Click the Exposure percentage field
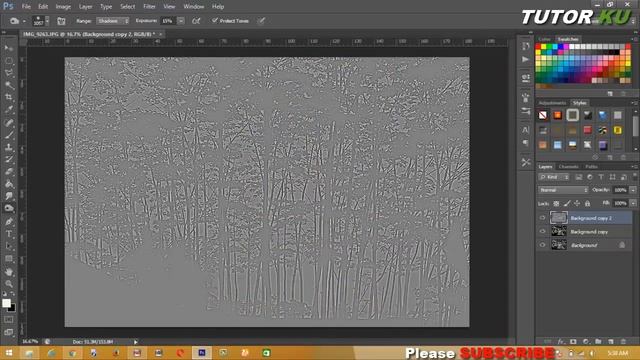 (168, 21)
